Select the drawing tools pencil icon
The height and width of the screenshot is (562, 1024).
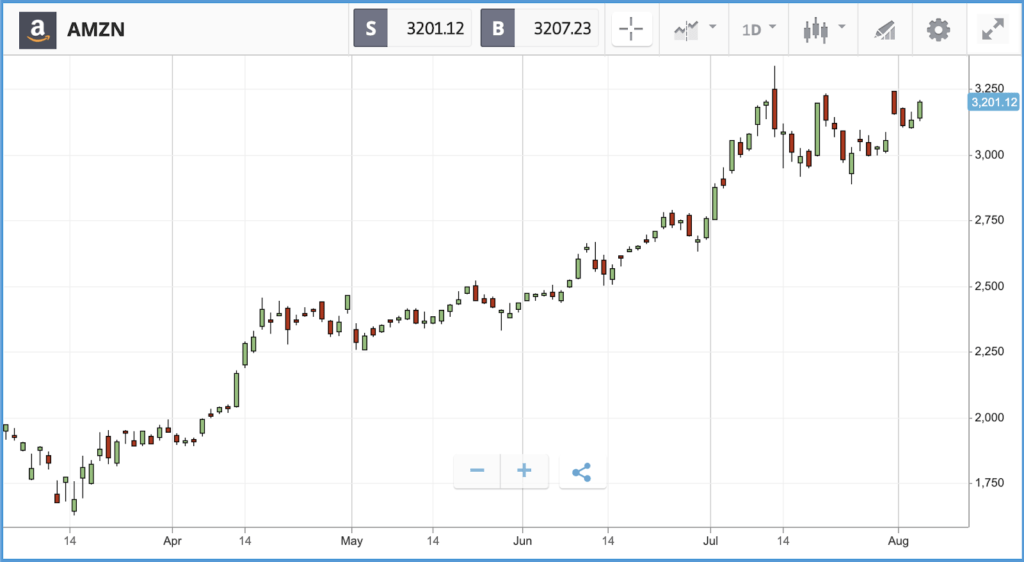point(884,30)
